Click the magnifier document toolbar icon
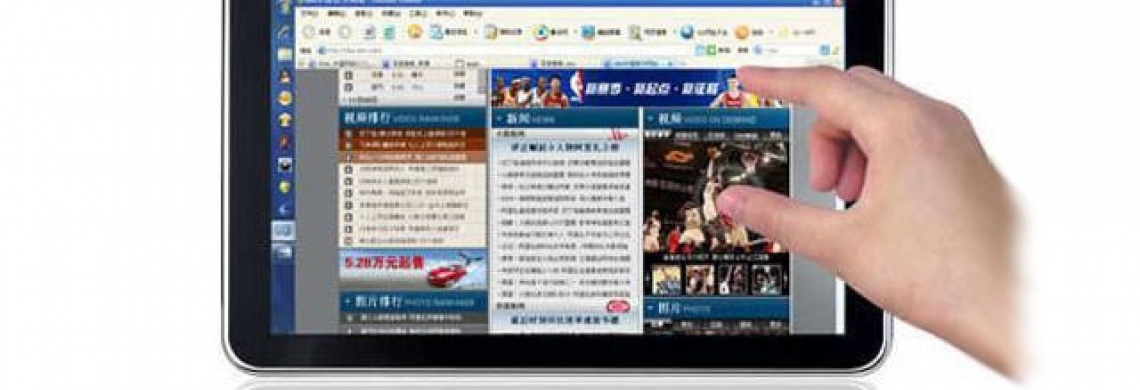Screen dimensions: 1140x390 tap(635, 32)
